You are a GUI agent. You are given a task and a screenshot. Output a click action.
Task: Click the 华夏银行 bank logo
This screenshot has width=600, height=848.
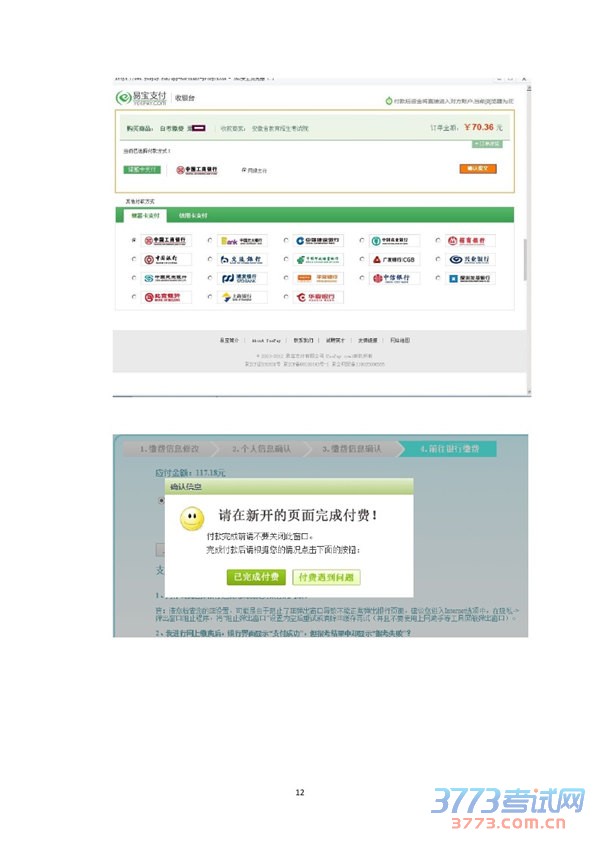click(317, 297)
